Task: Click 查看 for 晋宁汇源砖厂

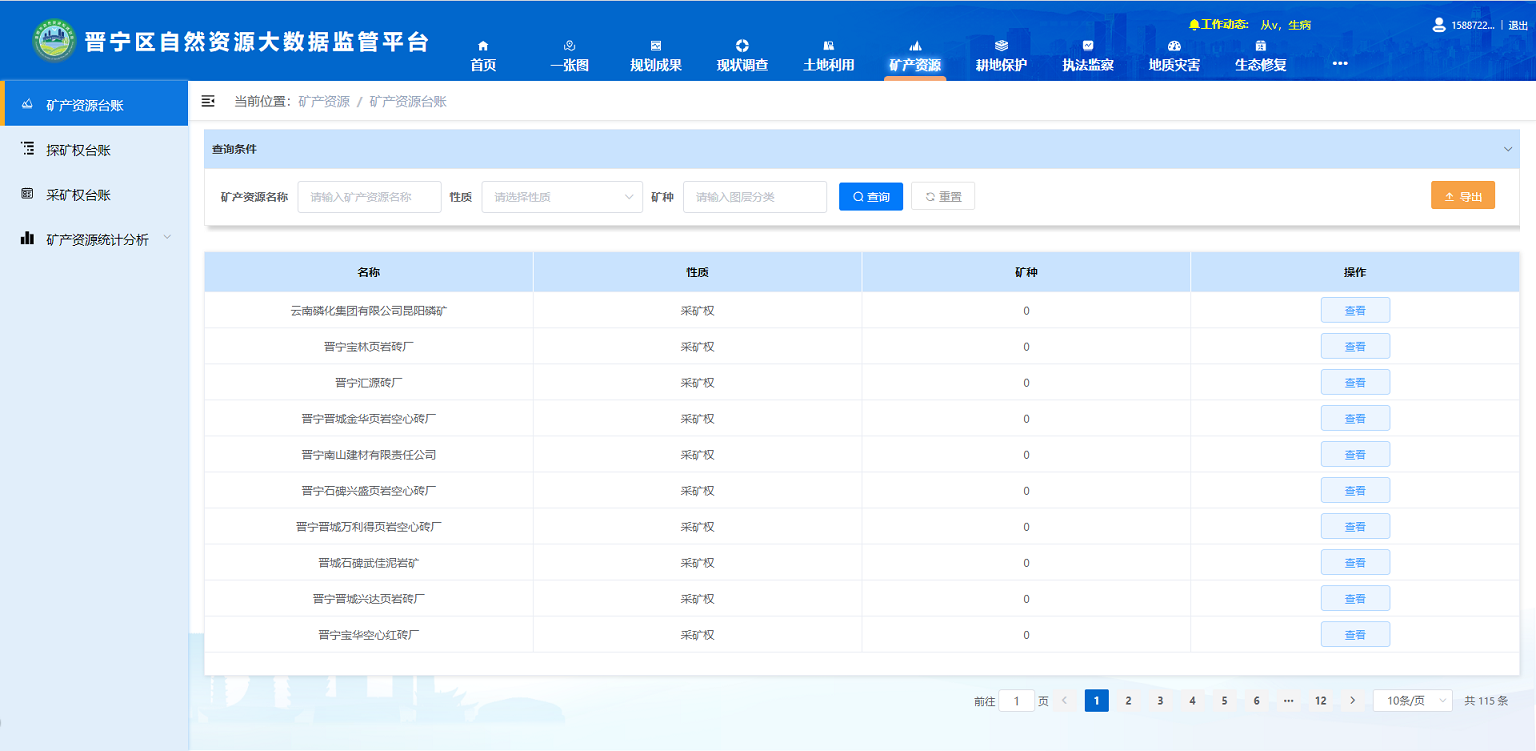Action: (x=1355, y=382)
